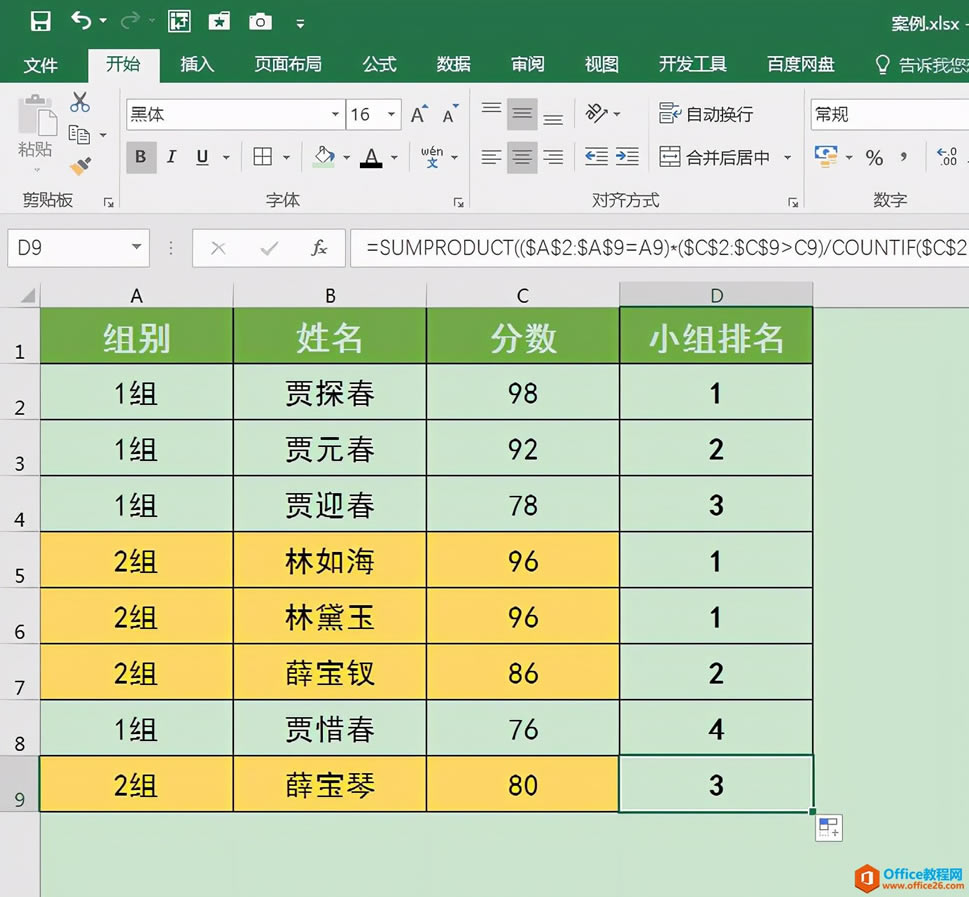
Task: Click 告诉我您 search help box
Action: (x=921, y=65)
